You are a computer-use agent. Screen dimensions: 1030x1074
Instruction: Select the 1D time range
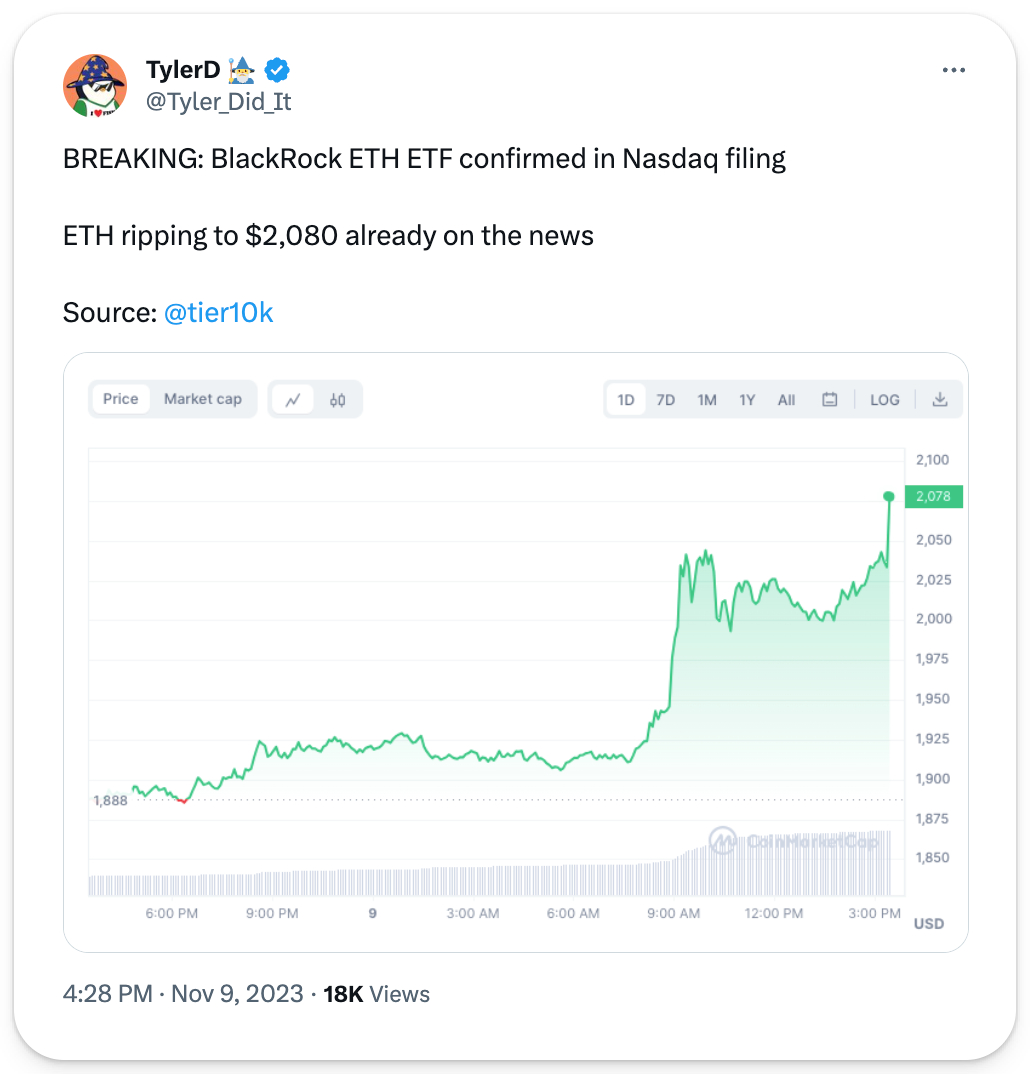point(626,399)
